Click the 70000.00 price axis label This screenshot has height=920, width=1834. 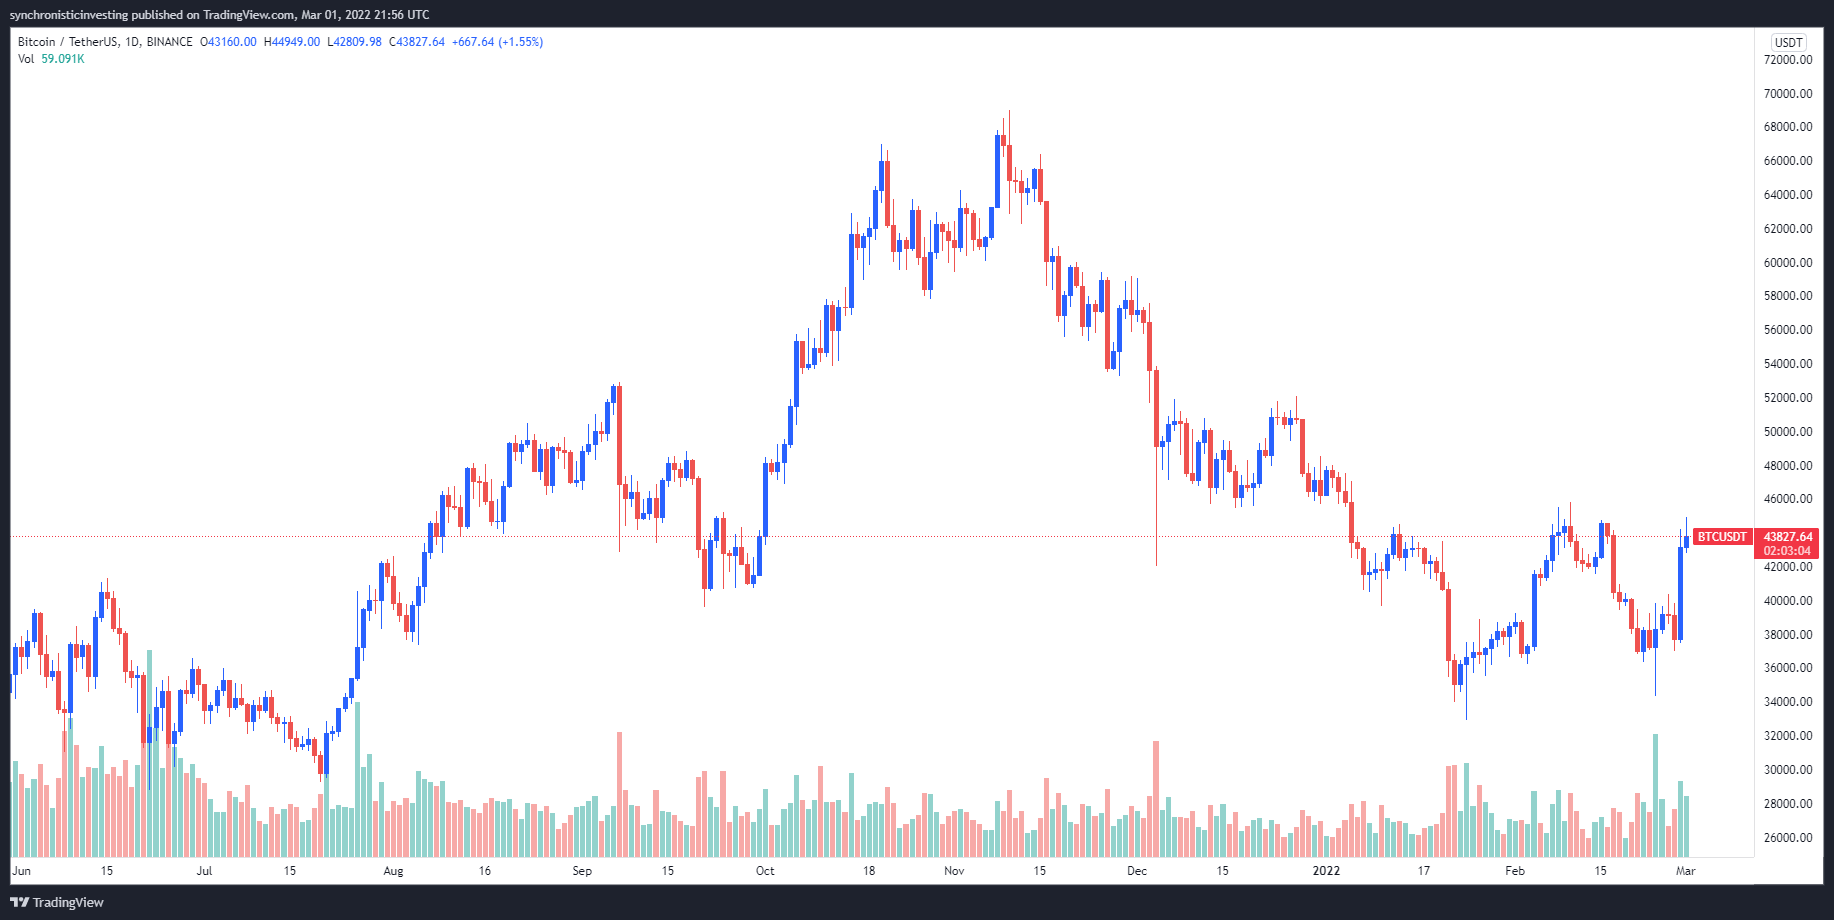click(1788, 94)
